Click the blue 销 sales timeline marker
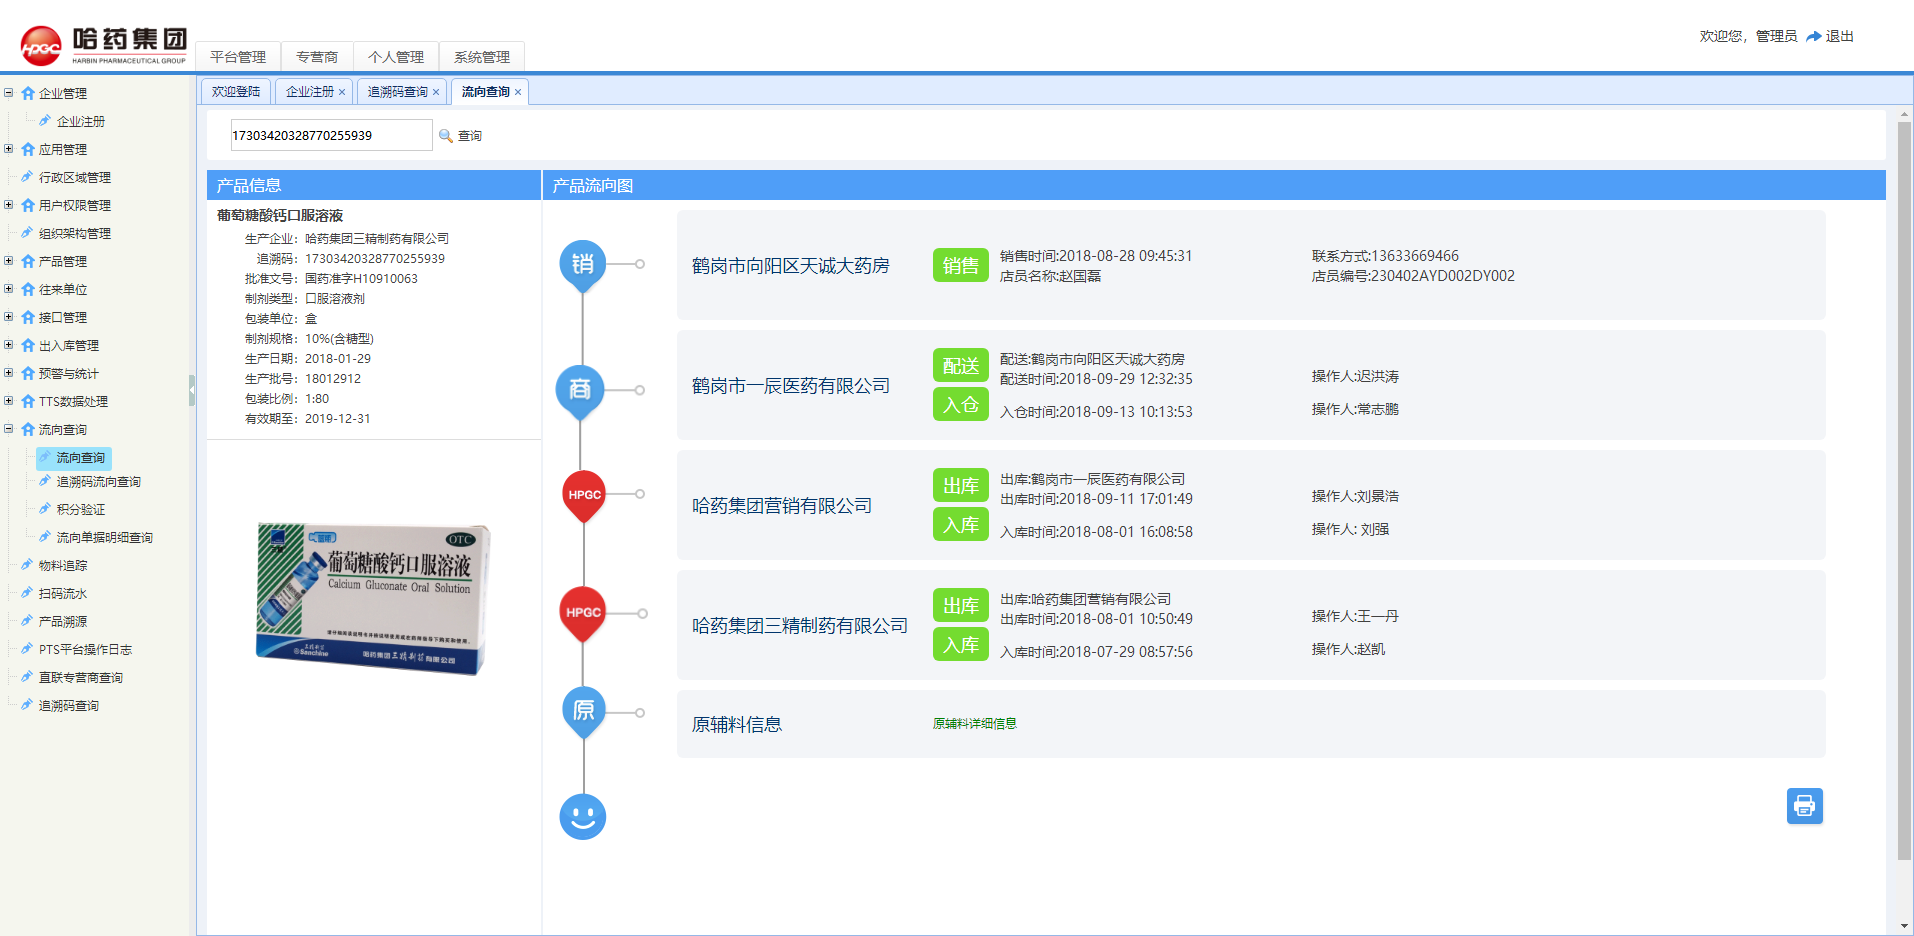Image resolution: width=1914 pixels, height=936 pixels. coord(582,264)
